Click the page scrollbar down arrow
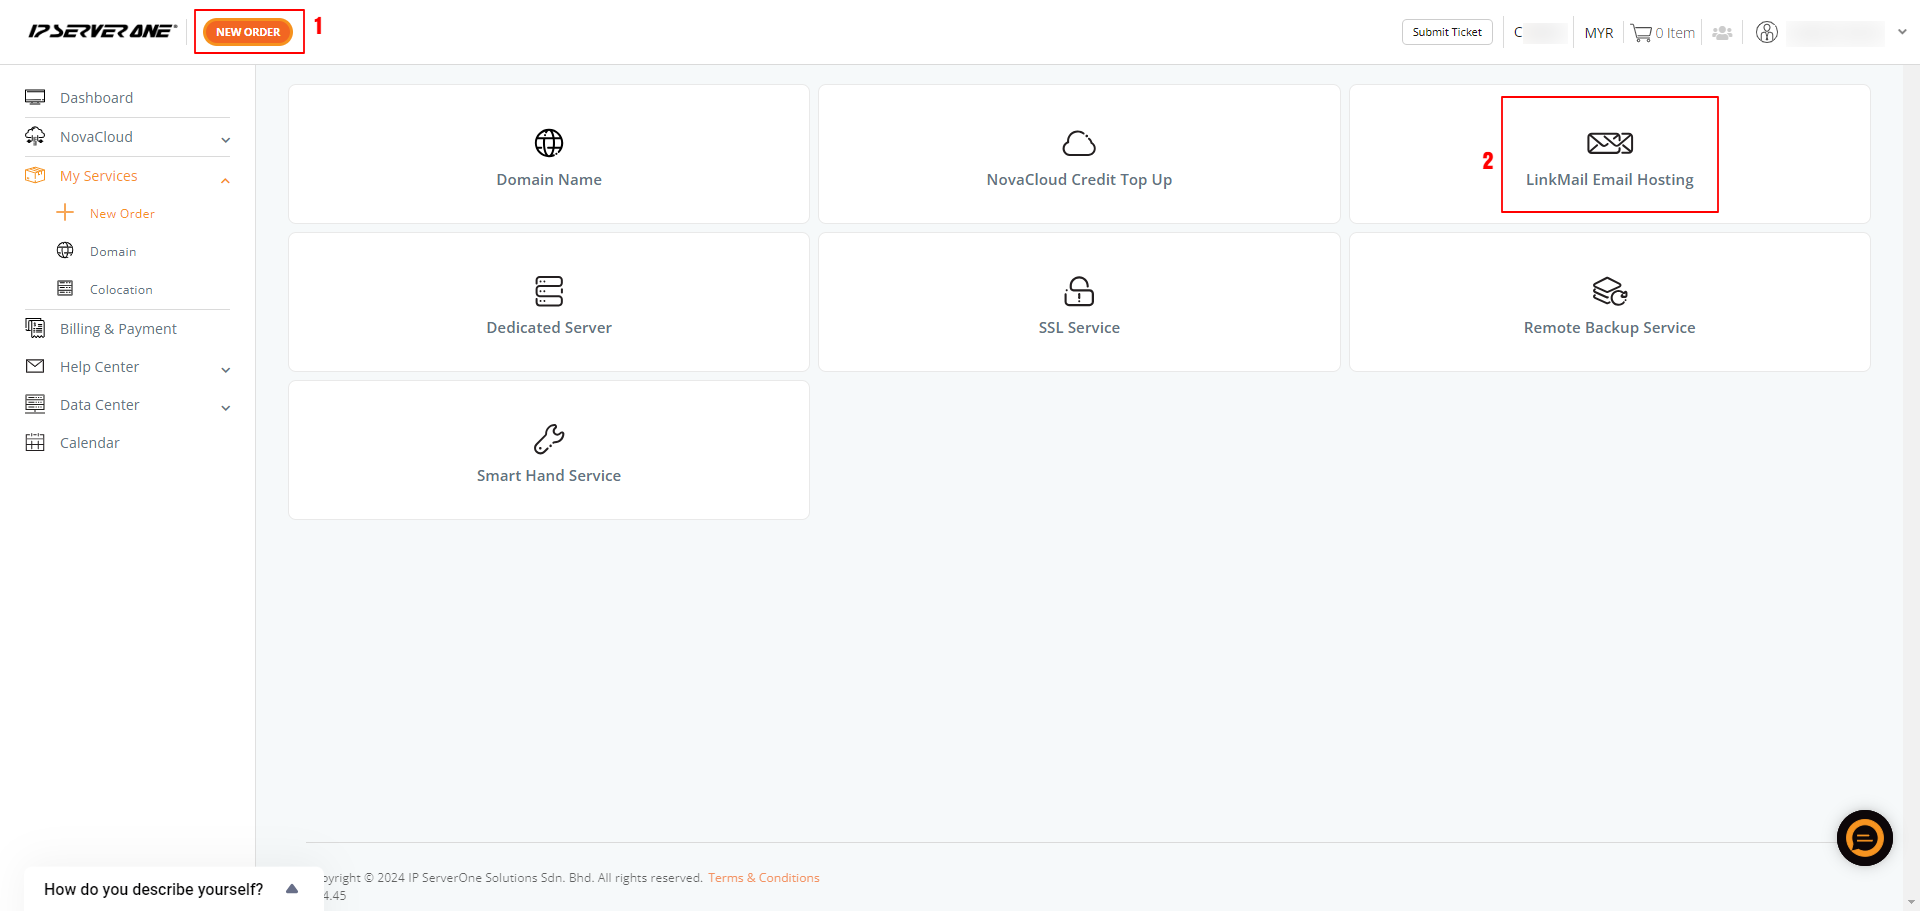This screenshot has width=1920, height=911. pyautogui.click(x=1911, y=902)
